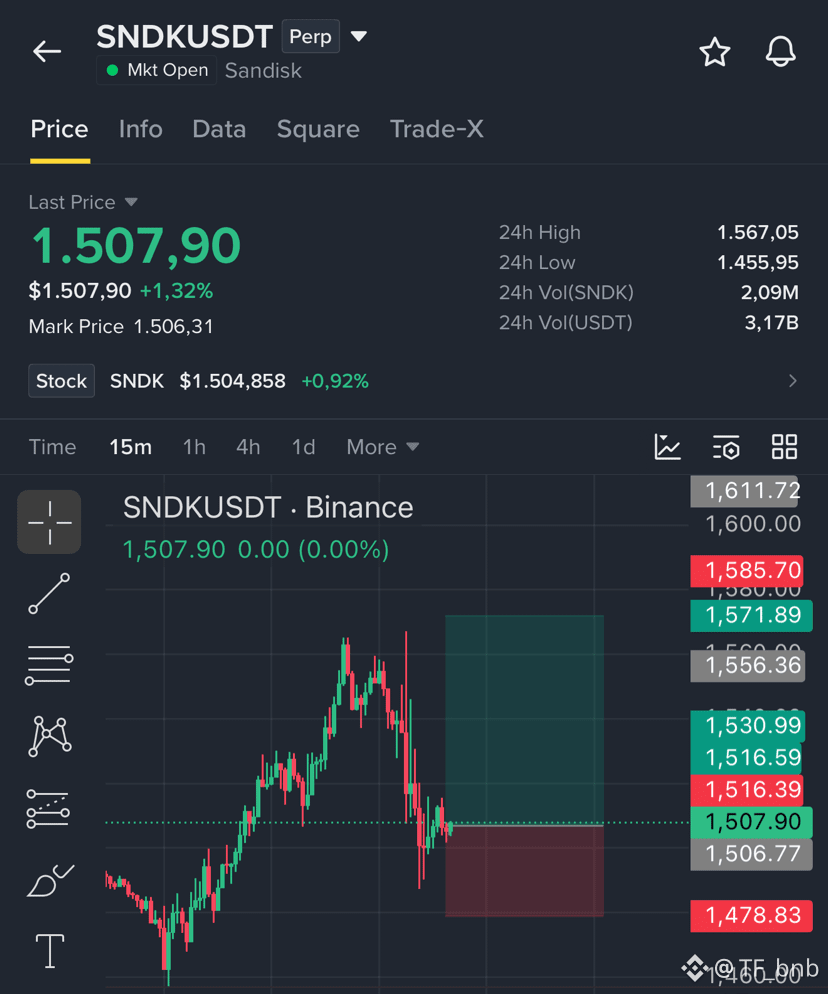The image size is (828, 994).
Task: Add SNDKUSDT to favorites with star
Action: (715, 52)
